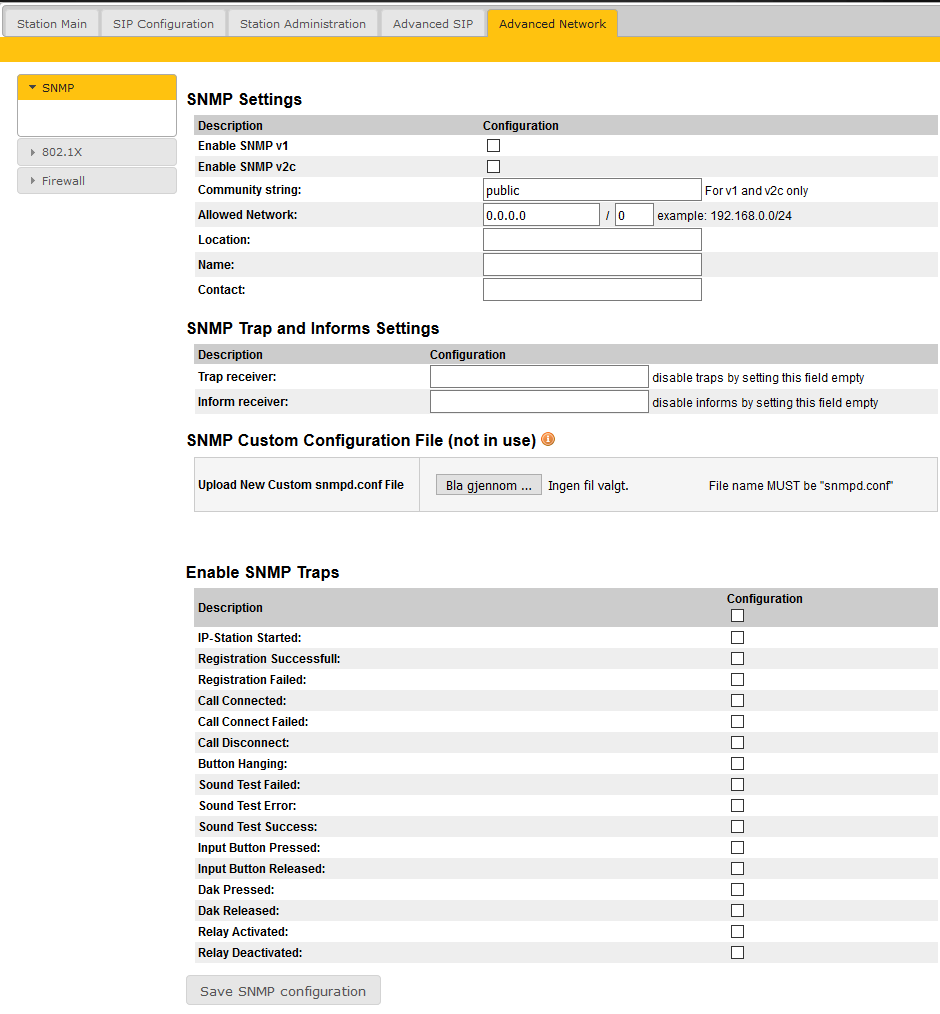Expand the 802.1X sidebar section
This screenshot has height=1014, width=940.
coord(97,152)
